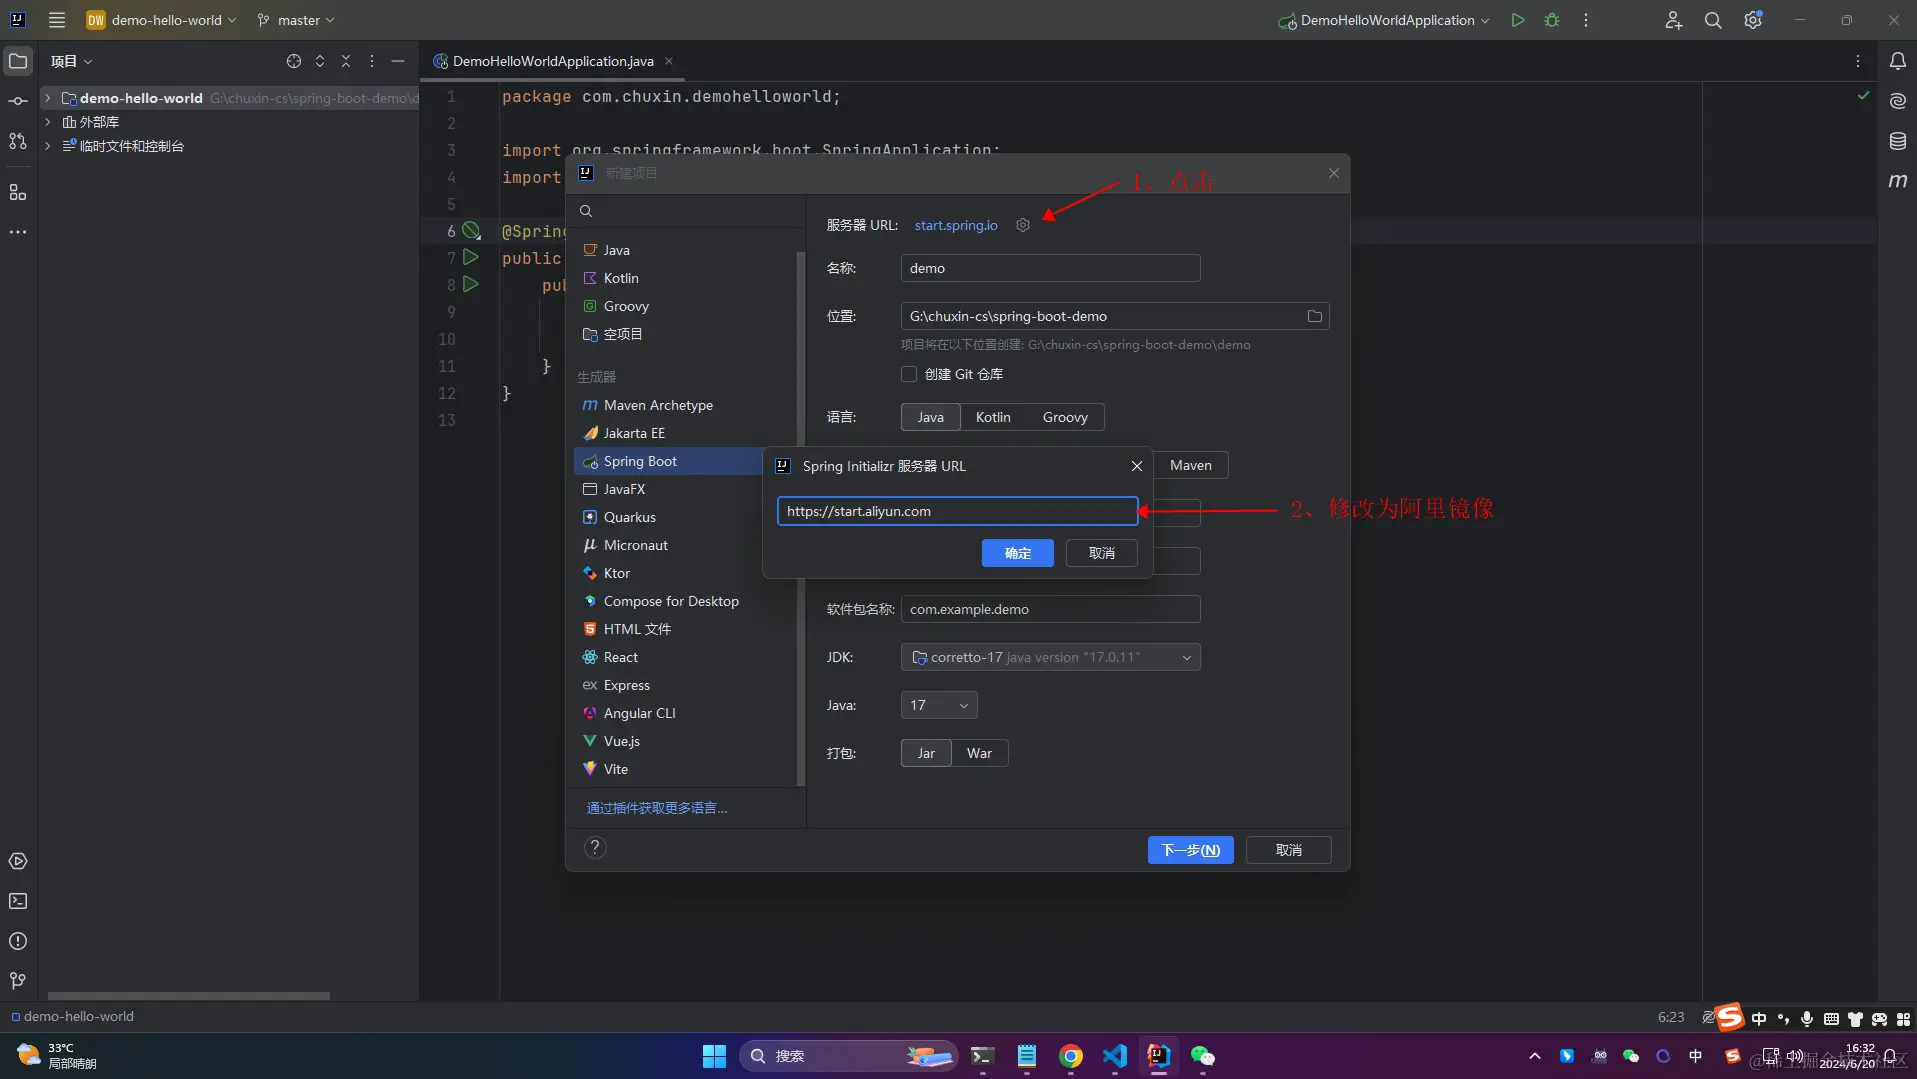1917x1079 pixels.
Task: Click the search field in New Project dialog
Action: pyautogui.click(x=686, y=211)
